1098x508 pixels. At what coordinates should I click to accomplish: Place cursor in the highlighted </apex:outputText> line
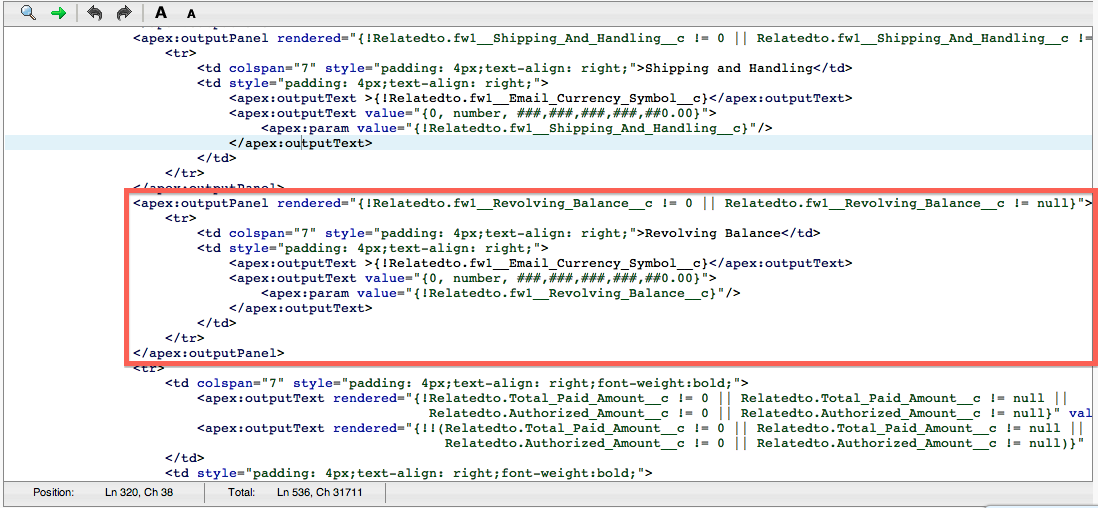301,143
